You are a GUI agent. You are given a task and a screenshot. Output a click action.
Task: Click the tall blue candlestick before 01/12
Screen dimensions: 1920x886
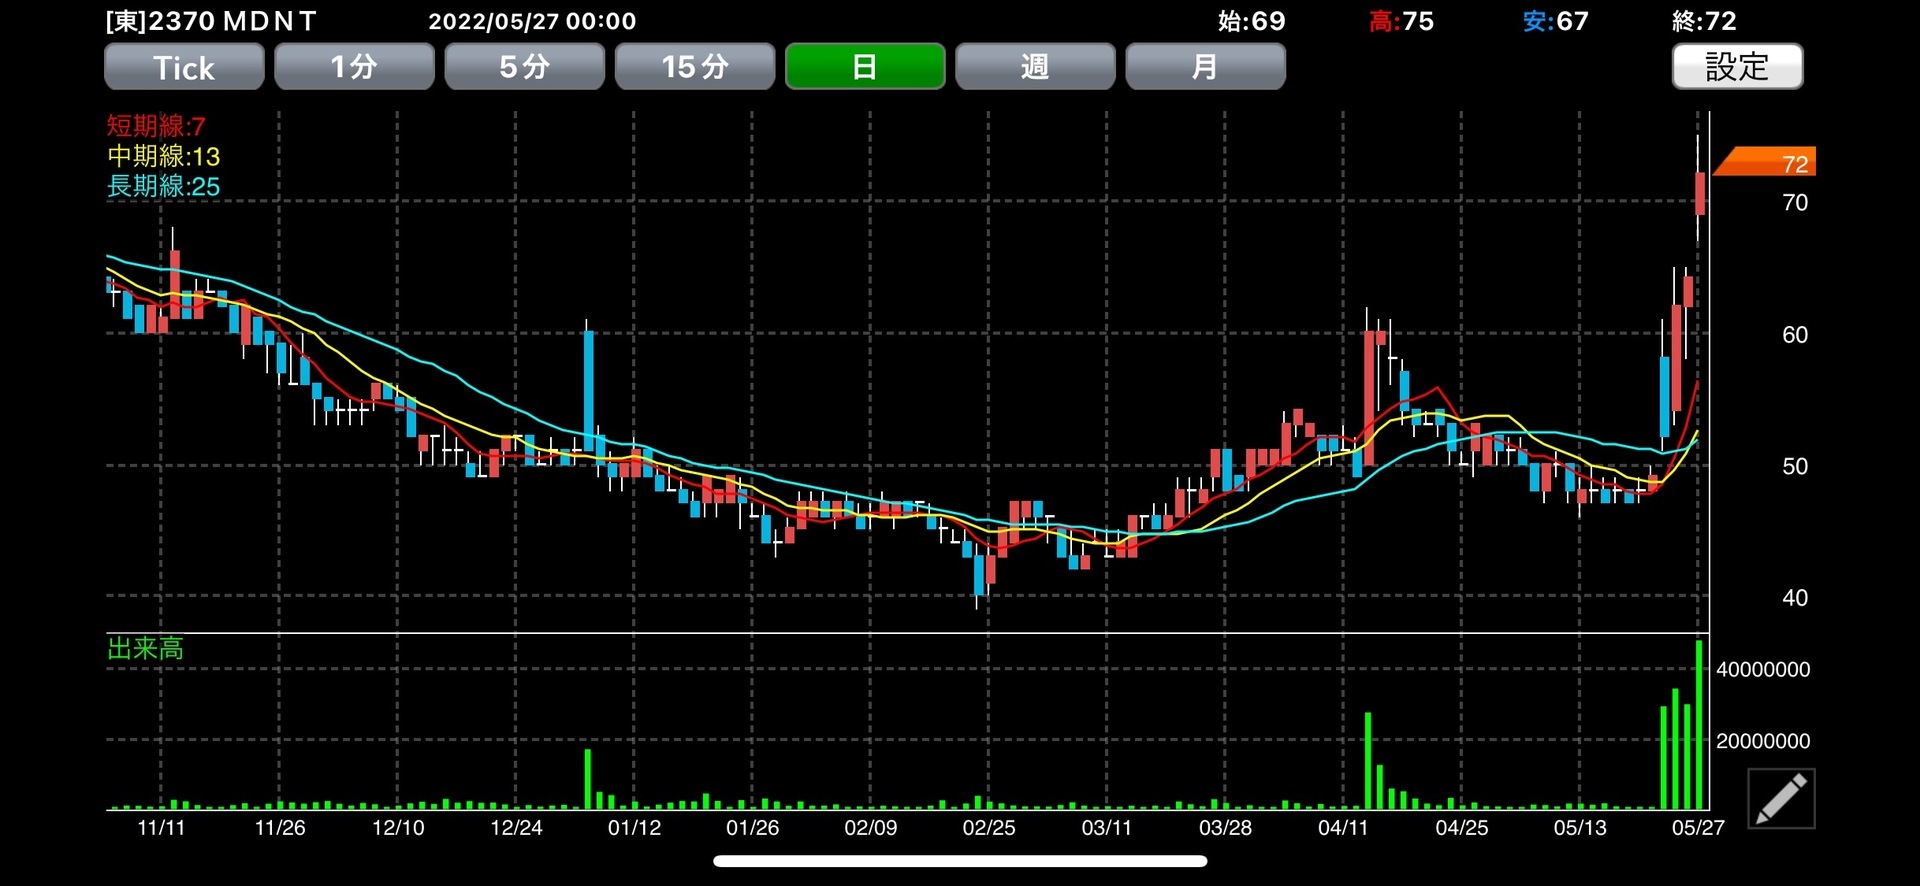[x=588, y=390]
